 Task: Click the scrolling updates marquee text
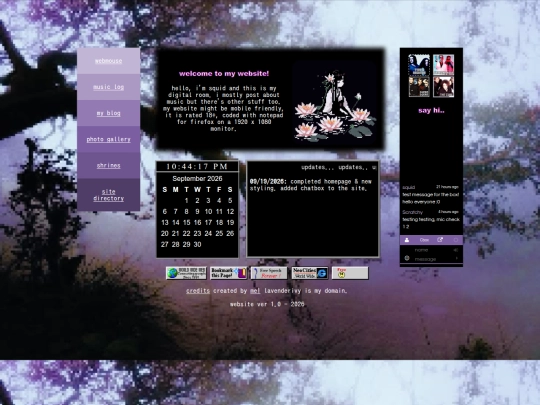click(339, 167)
